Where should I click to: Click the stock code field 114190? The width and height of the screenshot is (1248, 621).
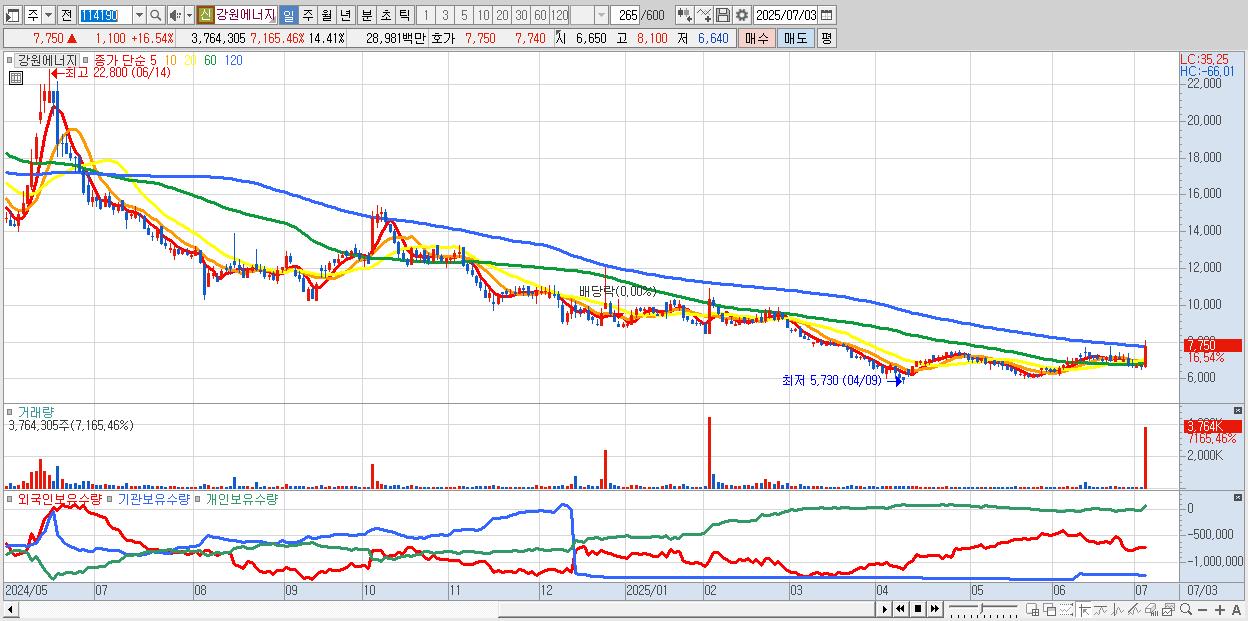(x=106, y=16)
